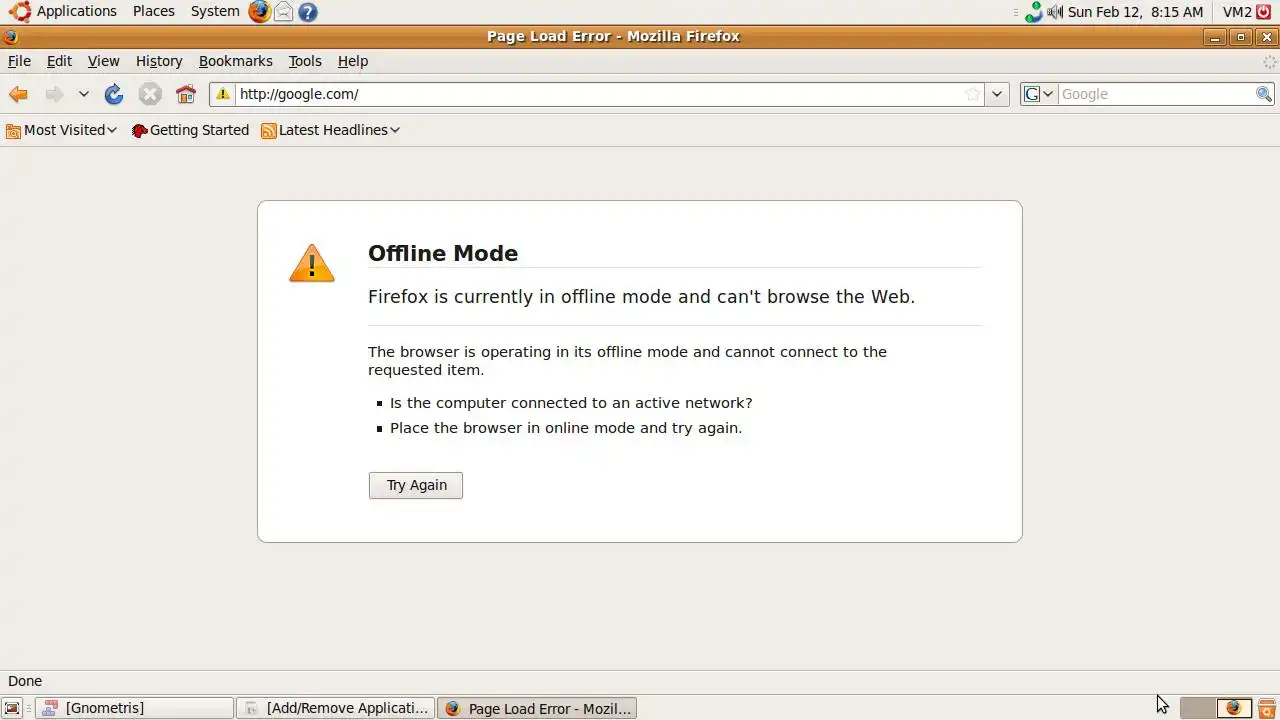Click the orange warning triangle on the error page
The image size is (1280, 720).
tap(312, 263)
